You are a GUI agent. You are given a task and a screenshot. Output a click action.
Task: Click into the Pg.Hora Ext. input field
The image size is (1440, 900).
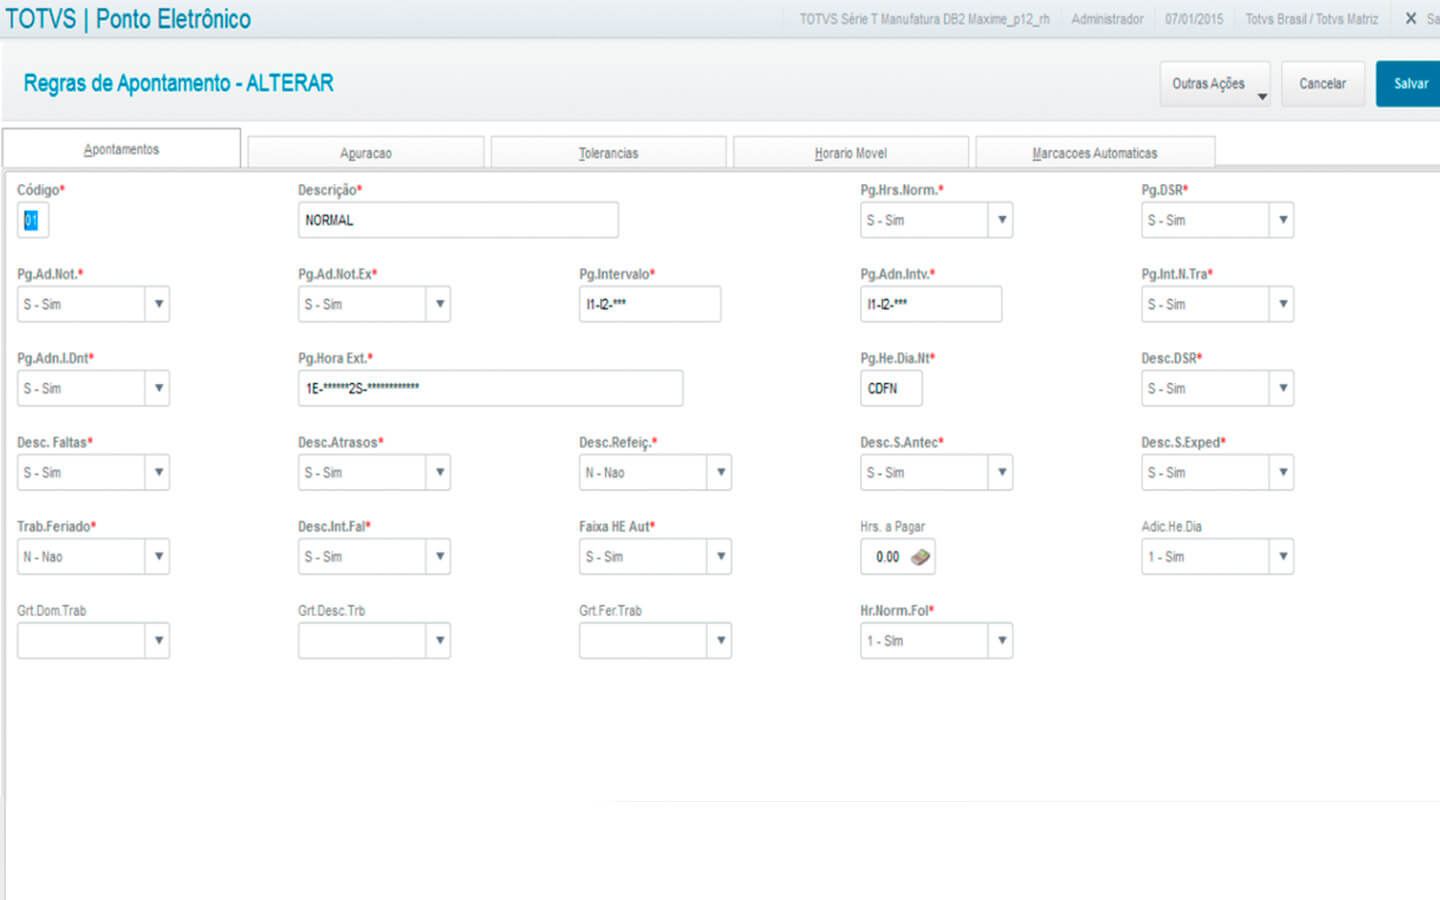pyautogui.click(x=490, y=389)
